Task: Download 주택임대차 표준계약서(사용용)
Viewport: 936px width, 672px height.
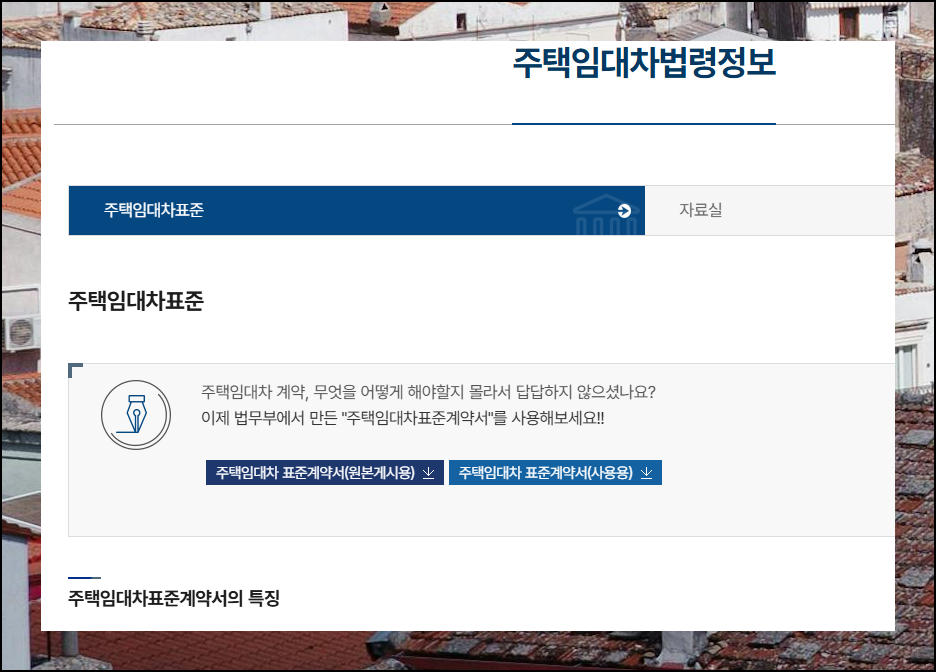Action: tap(555, 473)
